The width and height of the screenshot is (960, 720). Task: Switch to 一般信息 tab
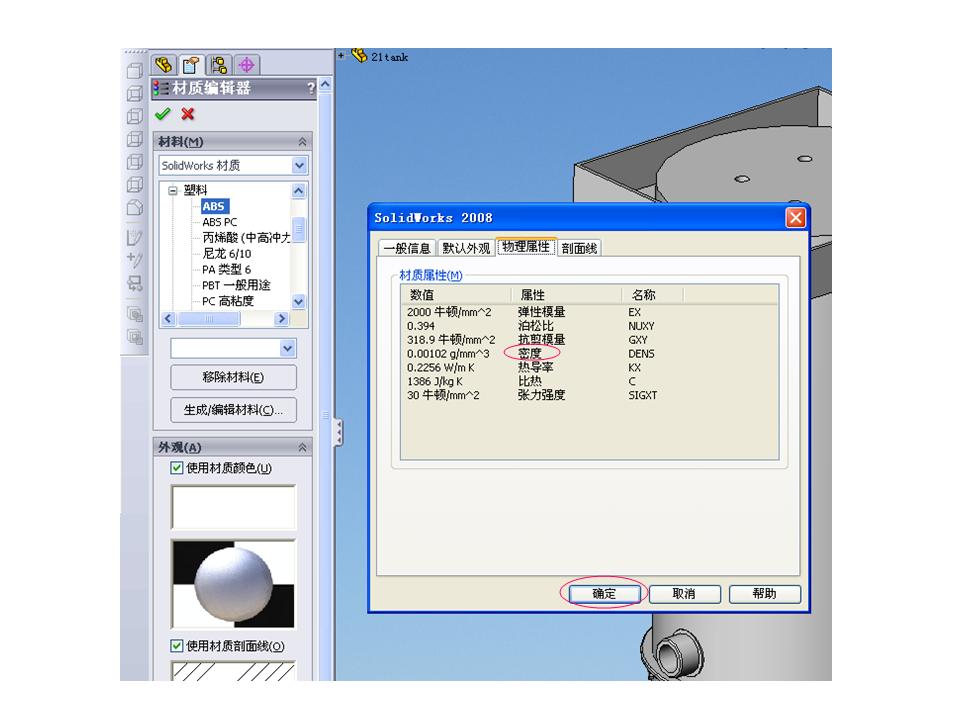(407, 248)
